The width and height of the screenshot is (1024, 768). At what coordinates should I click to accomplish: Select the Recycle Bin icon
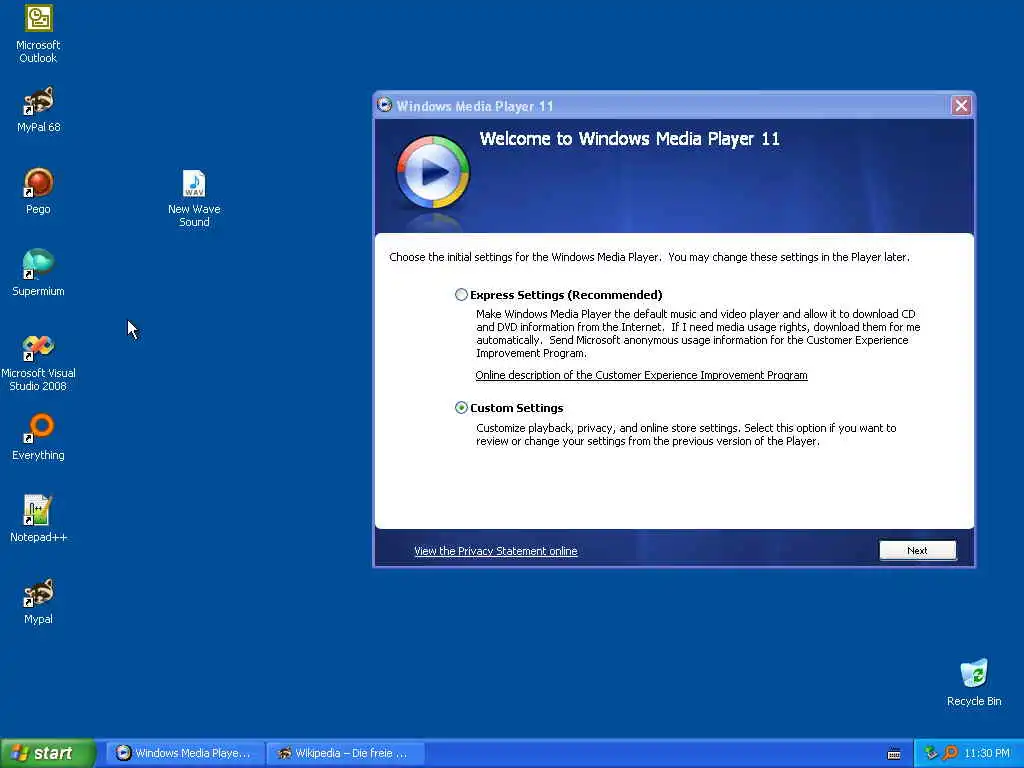pyautogui.click(x=974, y=682)
